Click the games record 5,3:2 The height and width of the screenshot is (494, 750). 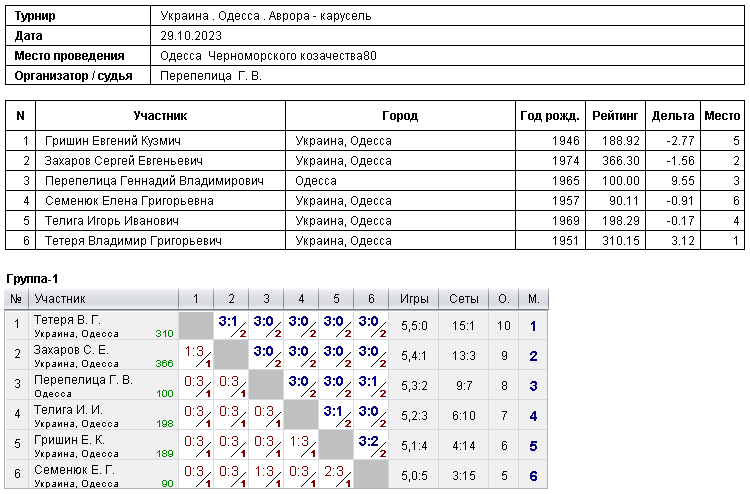414,386
